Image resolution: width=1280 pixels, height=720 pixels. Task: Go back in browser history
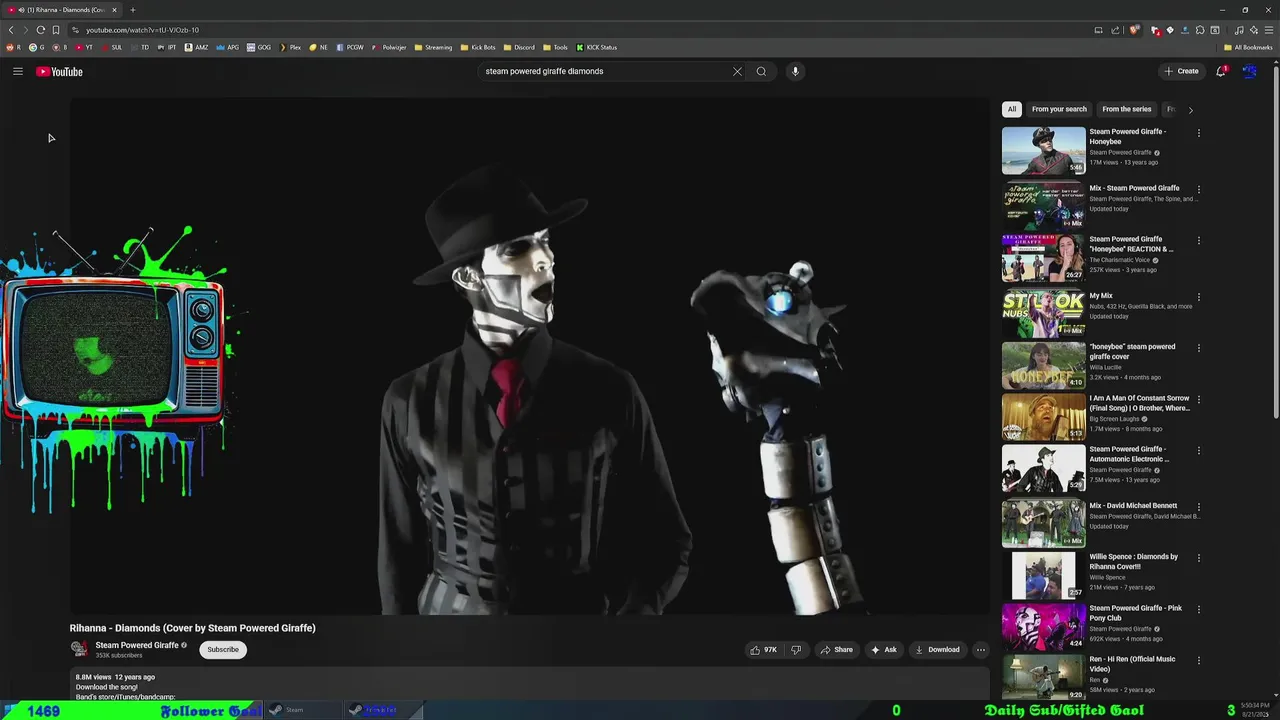point(11,30)
